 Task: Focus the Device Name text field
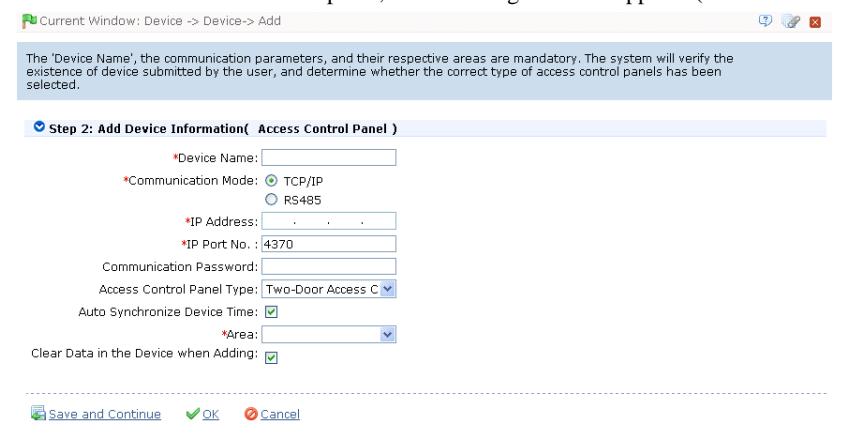tap(329, 158)
